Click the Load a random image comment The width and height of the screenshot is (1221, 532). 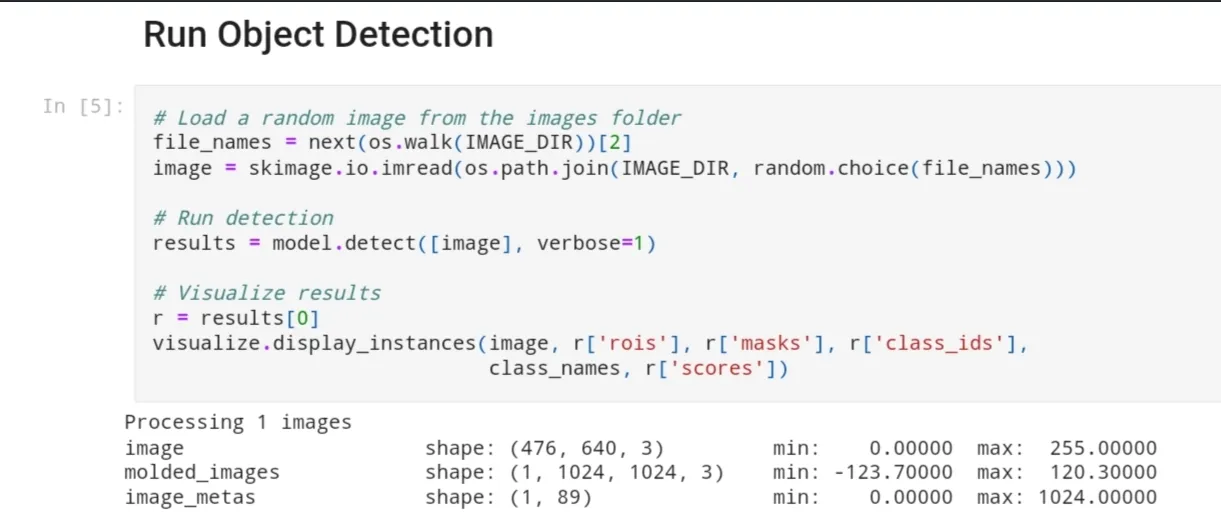[416, 118]
